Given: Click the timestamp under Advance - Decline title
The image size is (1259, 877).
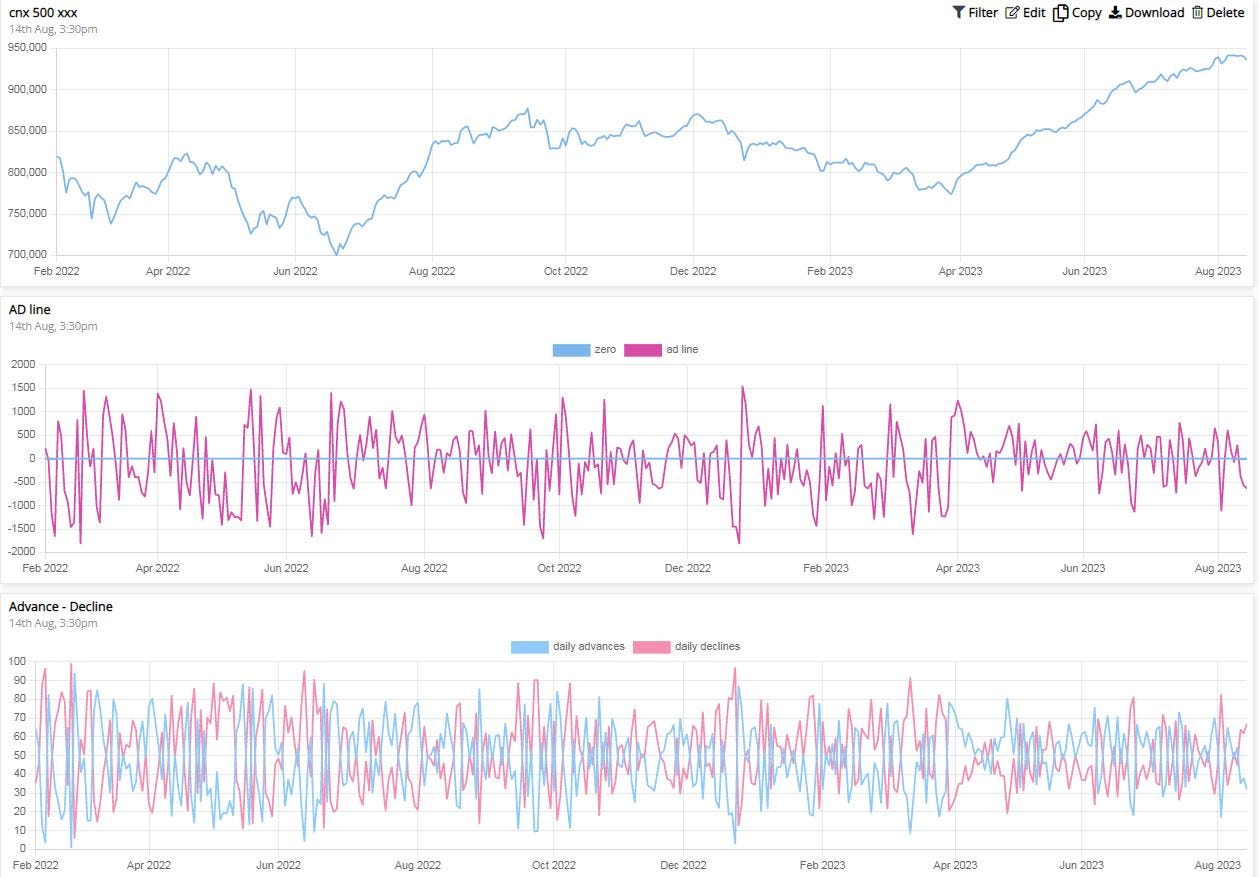Looking at the screenshot, I should click(x=53, y=623).
